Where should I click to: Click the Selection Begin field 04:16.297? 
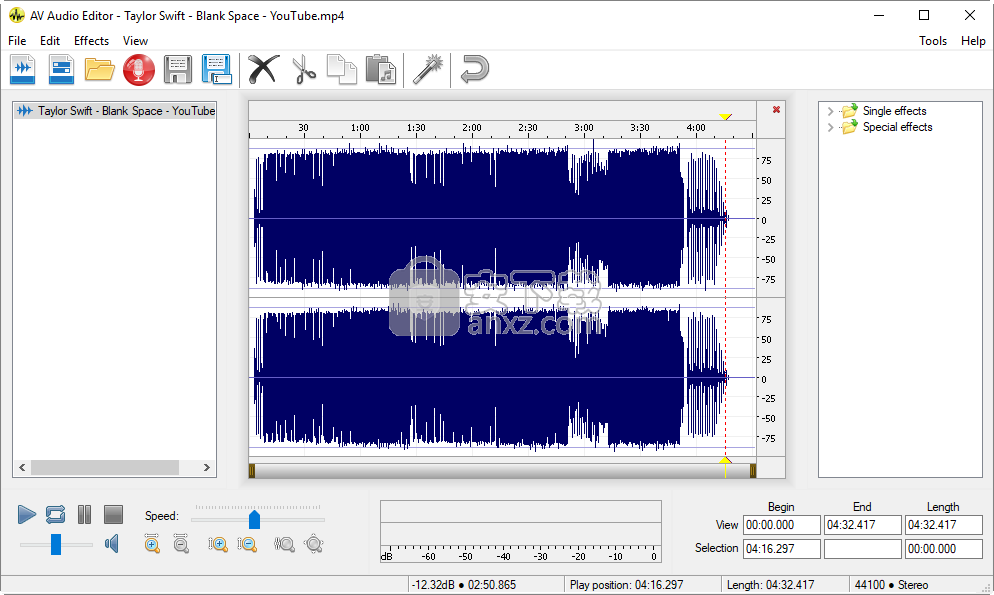782,549
